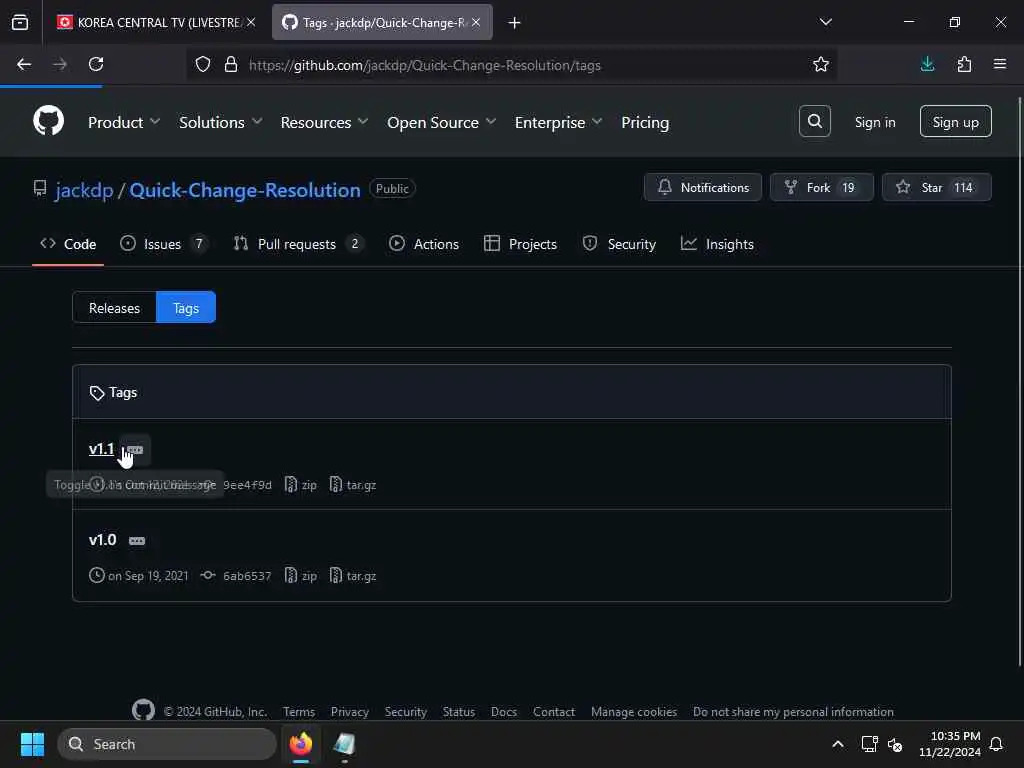Click the Firefox taskbar icon

[301, 744]
